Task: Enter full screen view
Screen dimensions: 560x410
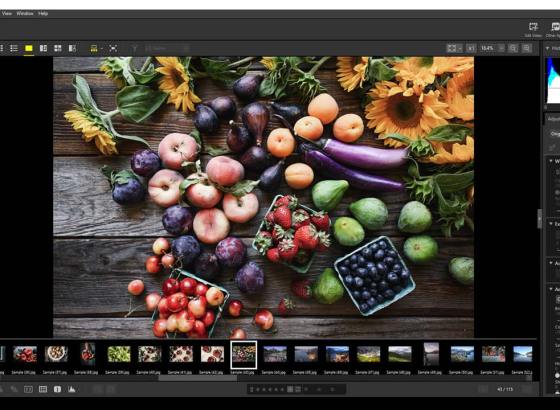Action: point(113,48)
